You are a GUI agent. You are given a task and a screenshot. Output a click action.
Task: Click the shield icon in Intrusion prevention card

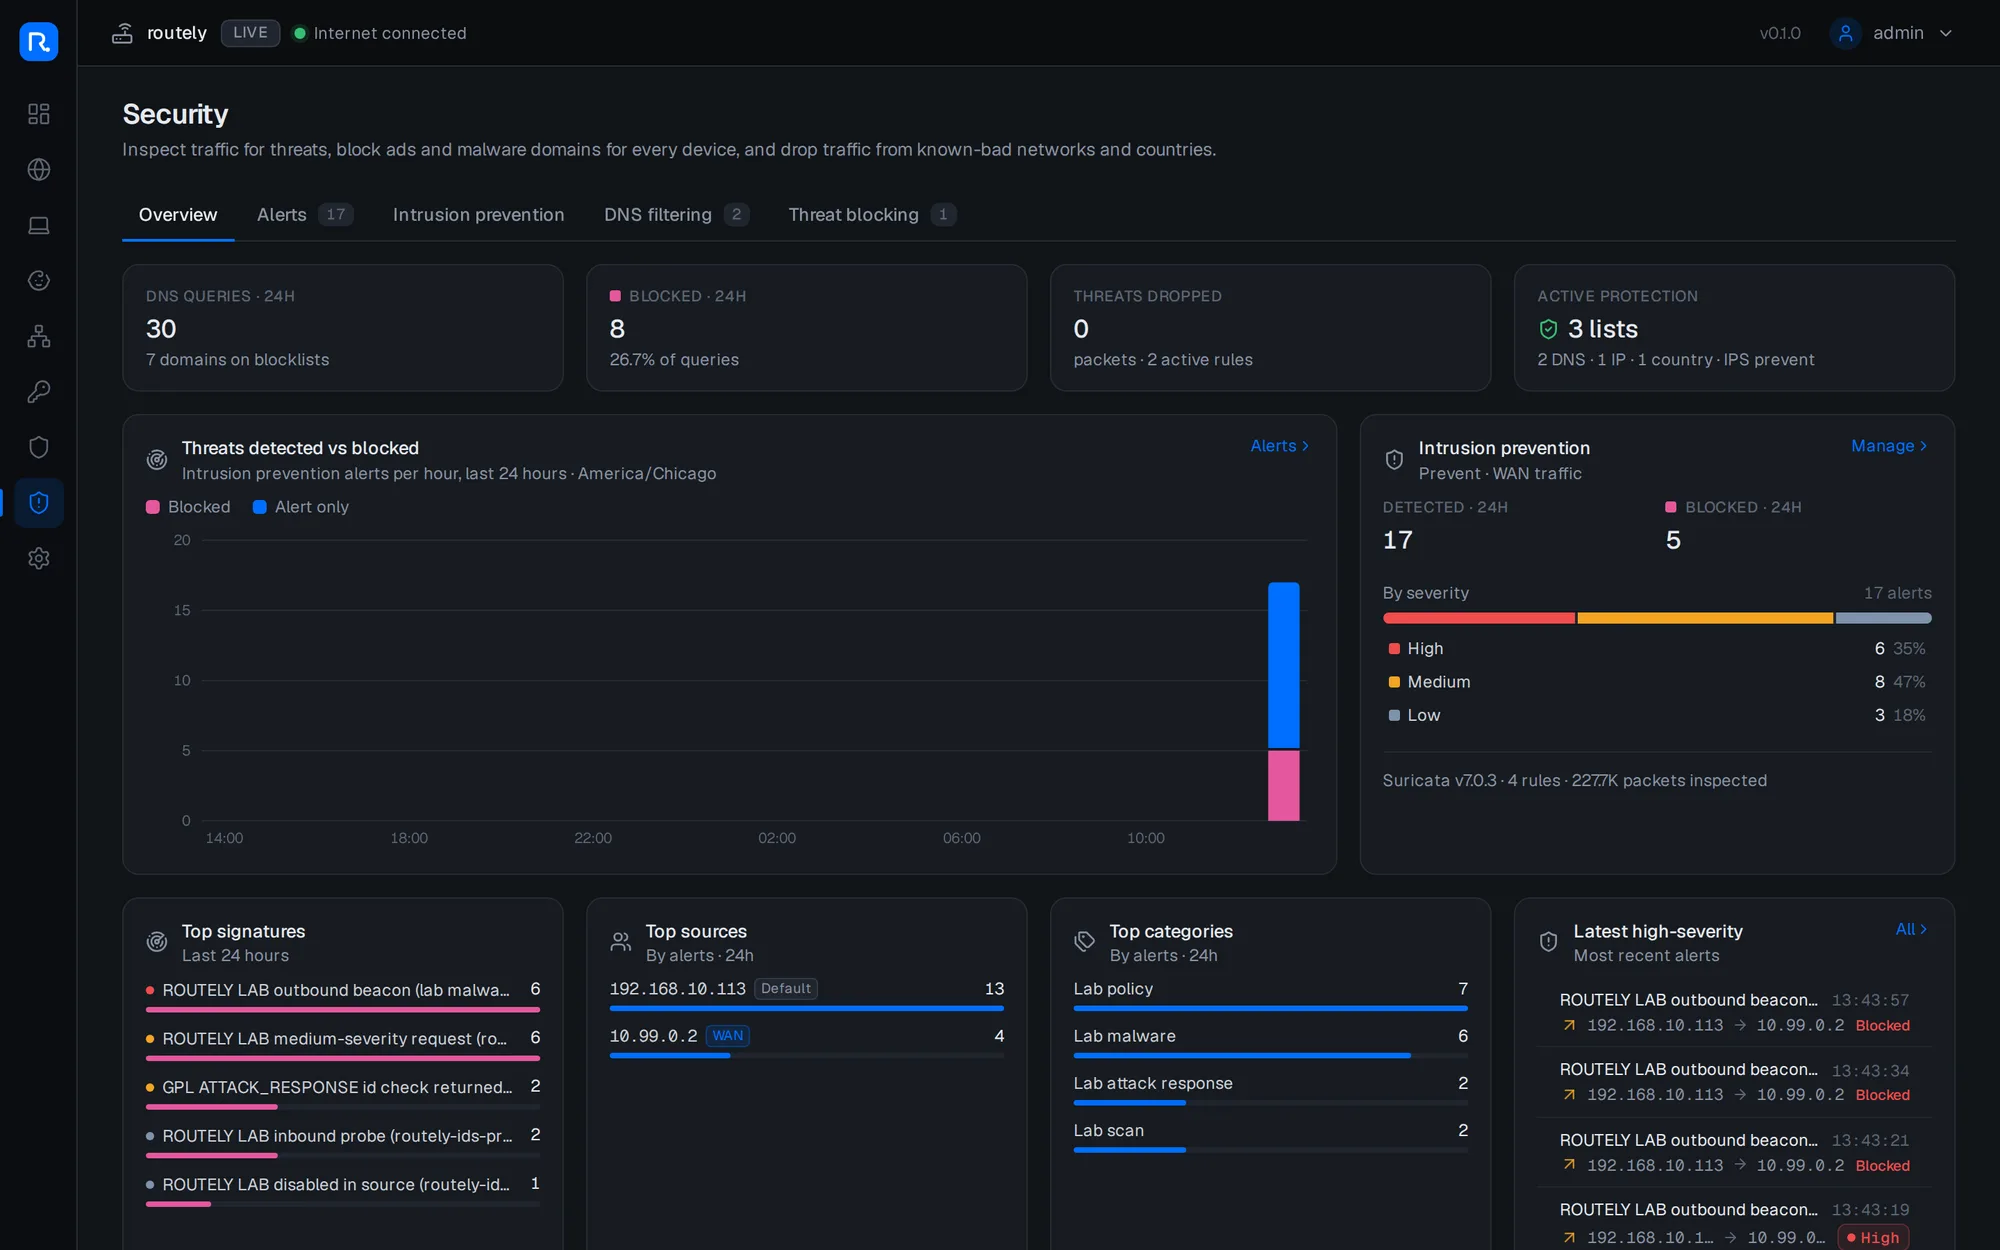[x=1394, y=460]
